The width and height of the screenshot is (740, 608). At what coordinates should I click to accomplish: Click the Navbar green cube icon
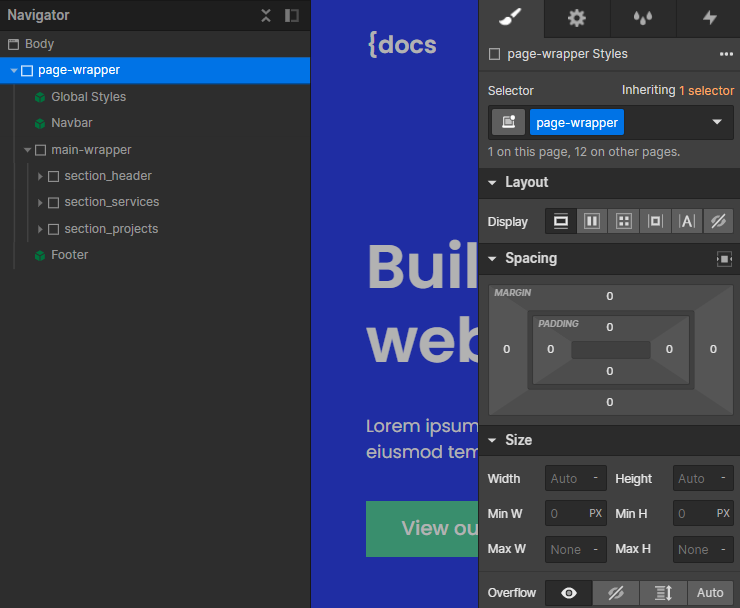point(40,123)
